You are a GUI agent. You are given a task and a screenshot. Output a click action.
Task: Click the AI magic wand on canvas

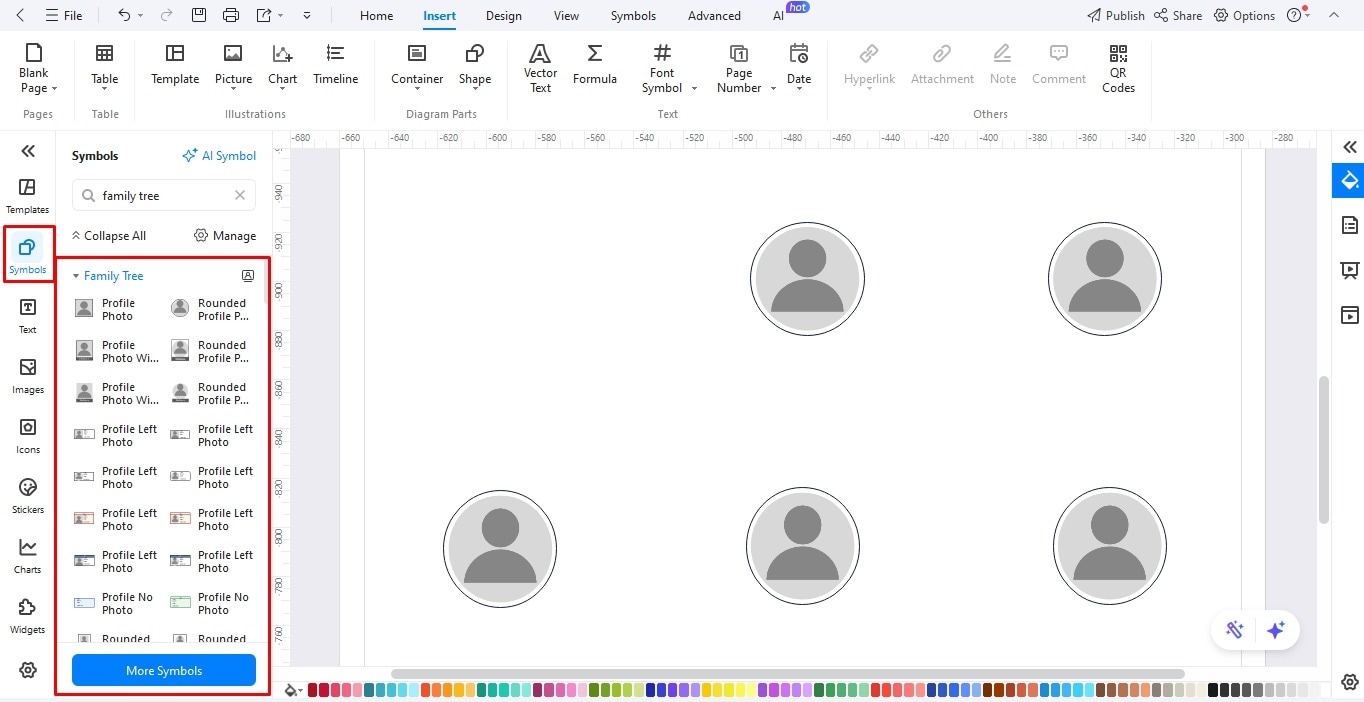[x=1235, y=630]
